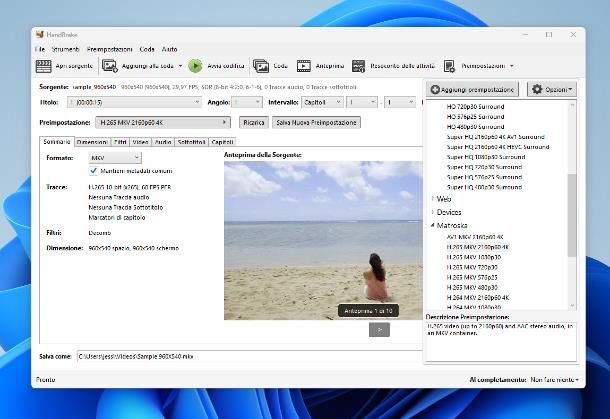Click the Opzioni gear button
The image size is (610, 419).
tap(551, 90)
